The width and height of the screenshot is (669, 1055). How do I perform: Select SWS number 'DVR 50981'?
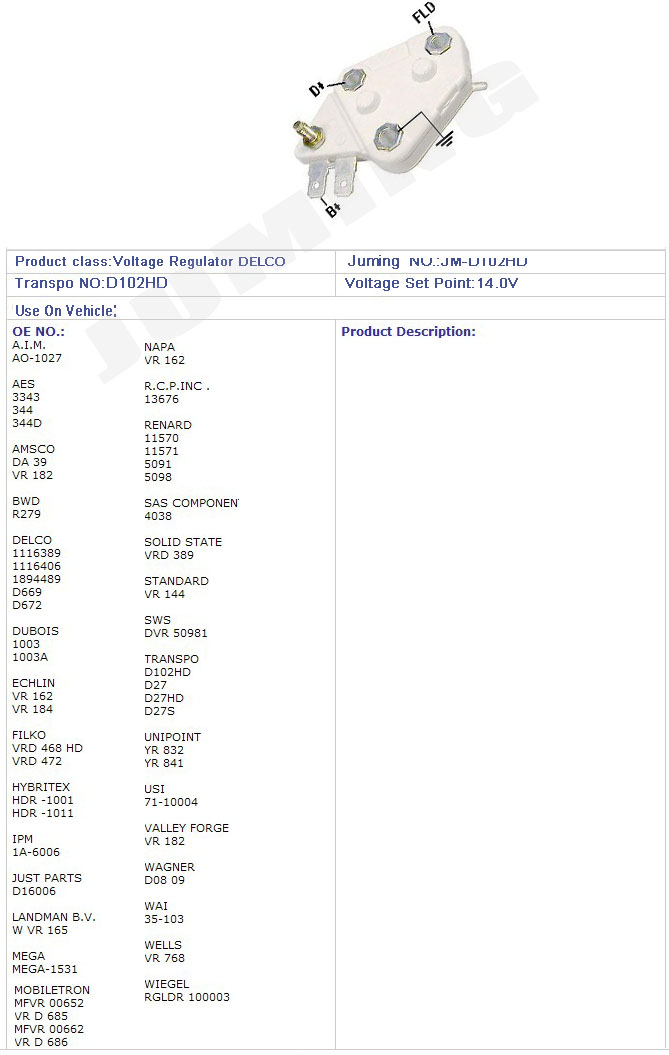click(176, 633)
